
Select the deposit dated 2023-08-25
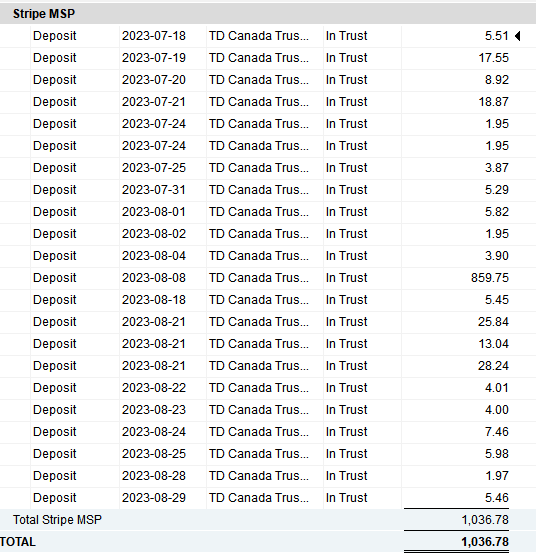pos(268,454)
